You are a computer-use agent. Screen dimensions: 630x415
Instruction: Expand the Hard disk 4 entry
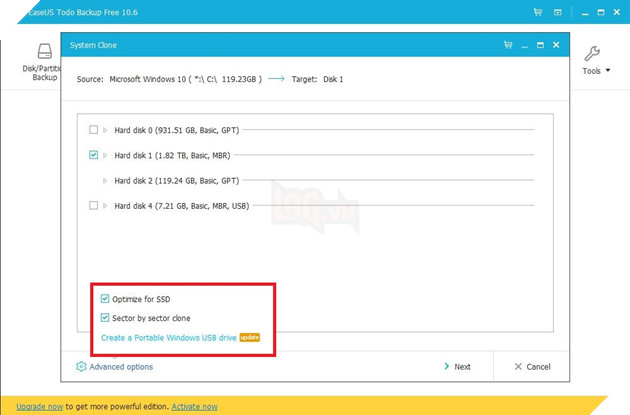[105, 206]
